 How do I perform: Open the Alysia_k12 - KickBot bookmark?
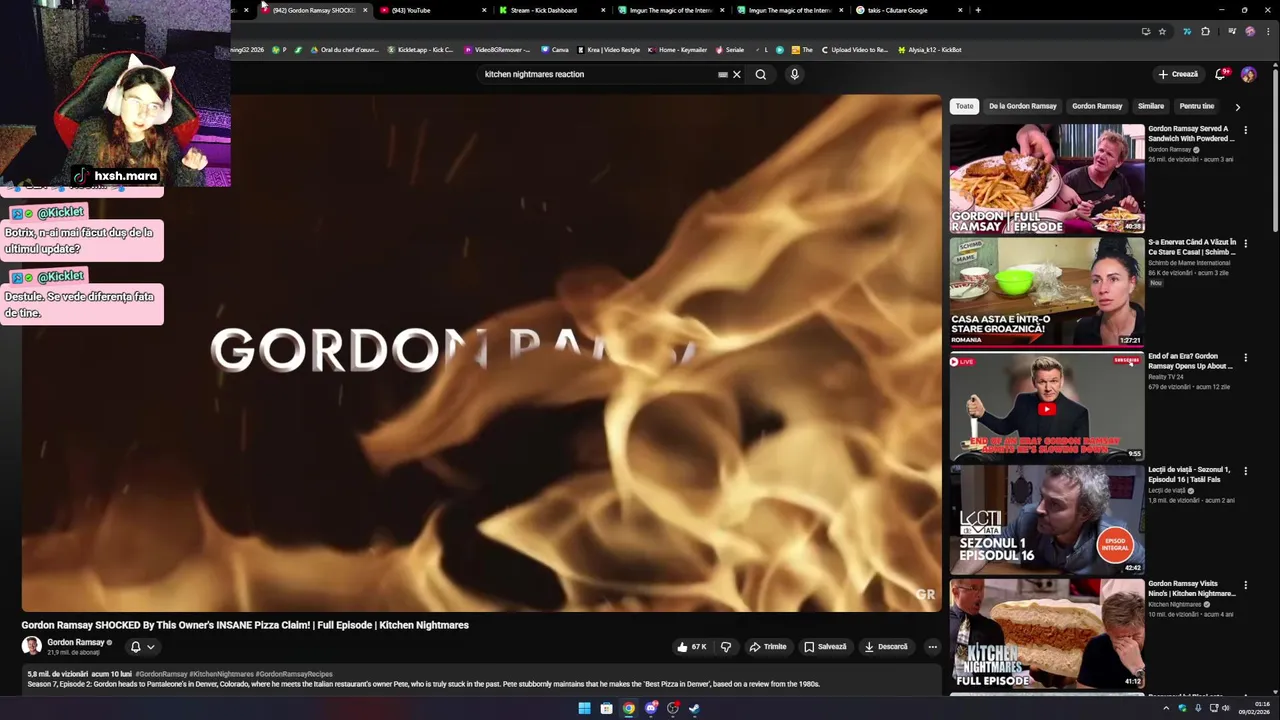(929, 49)
